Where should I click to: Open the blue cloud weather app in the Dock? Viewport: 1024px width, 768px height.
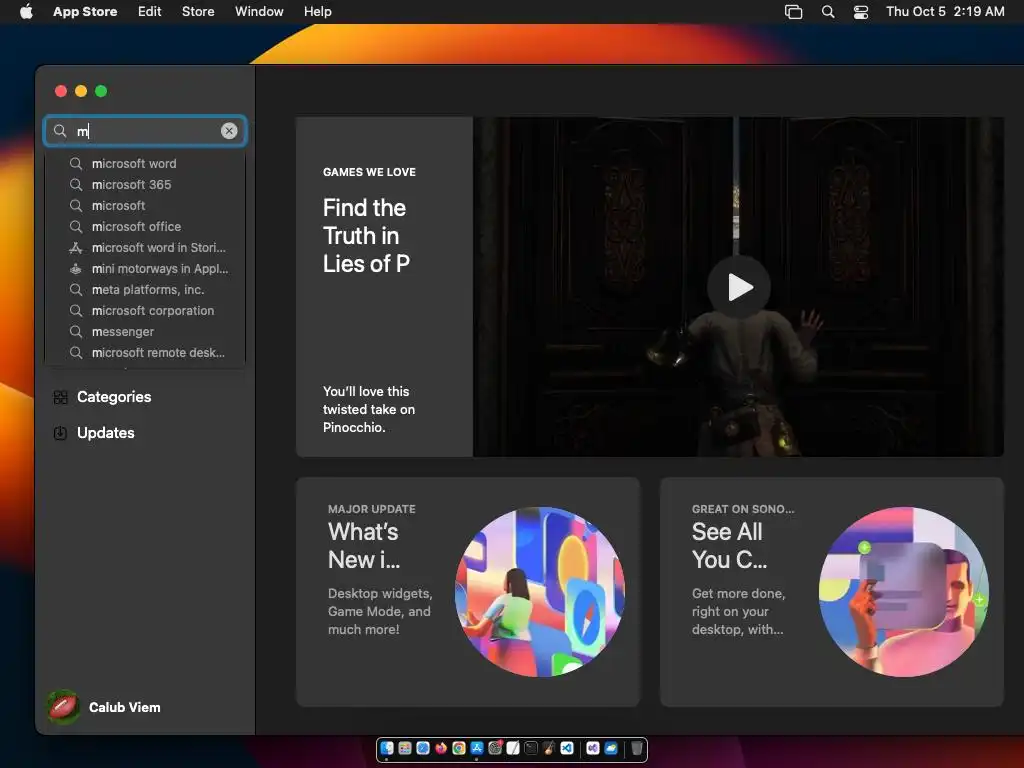[x=611, y=748]
